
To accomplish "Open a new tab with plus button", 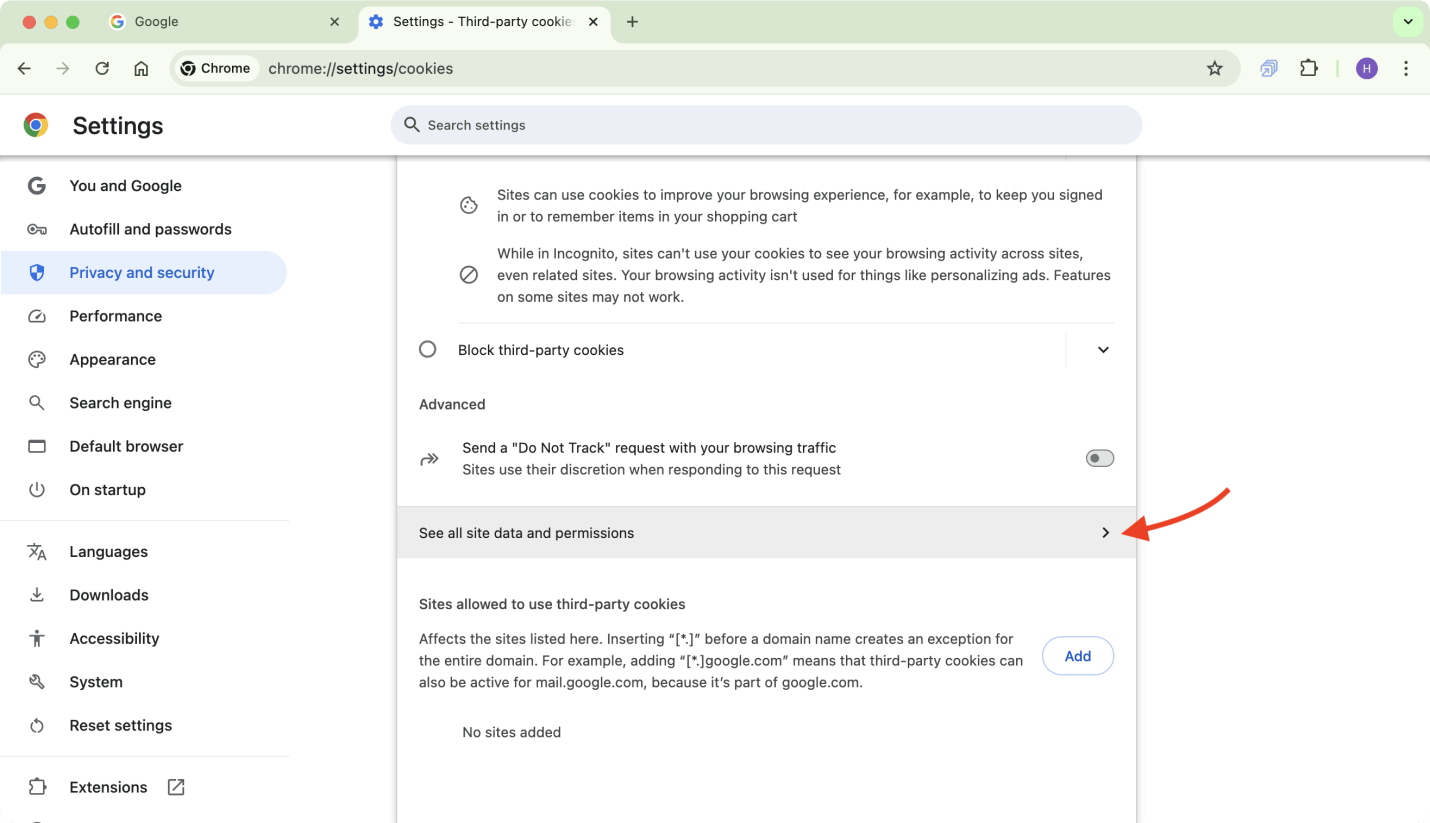I will coord(632,22).
